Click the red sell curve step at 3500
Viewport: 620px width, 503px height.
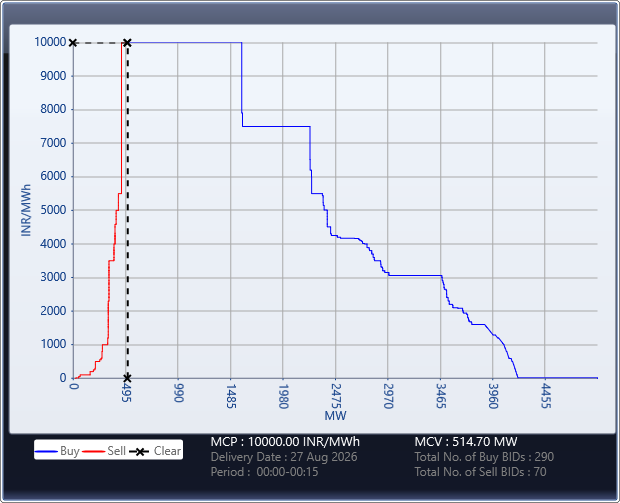point(112,261)
